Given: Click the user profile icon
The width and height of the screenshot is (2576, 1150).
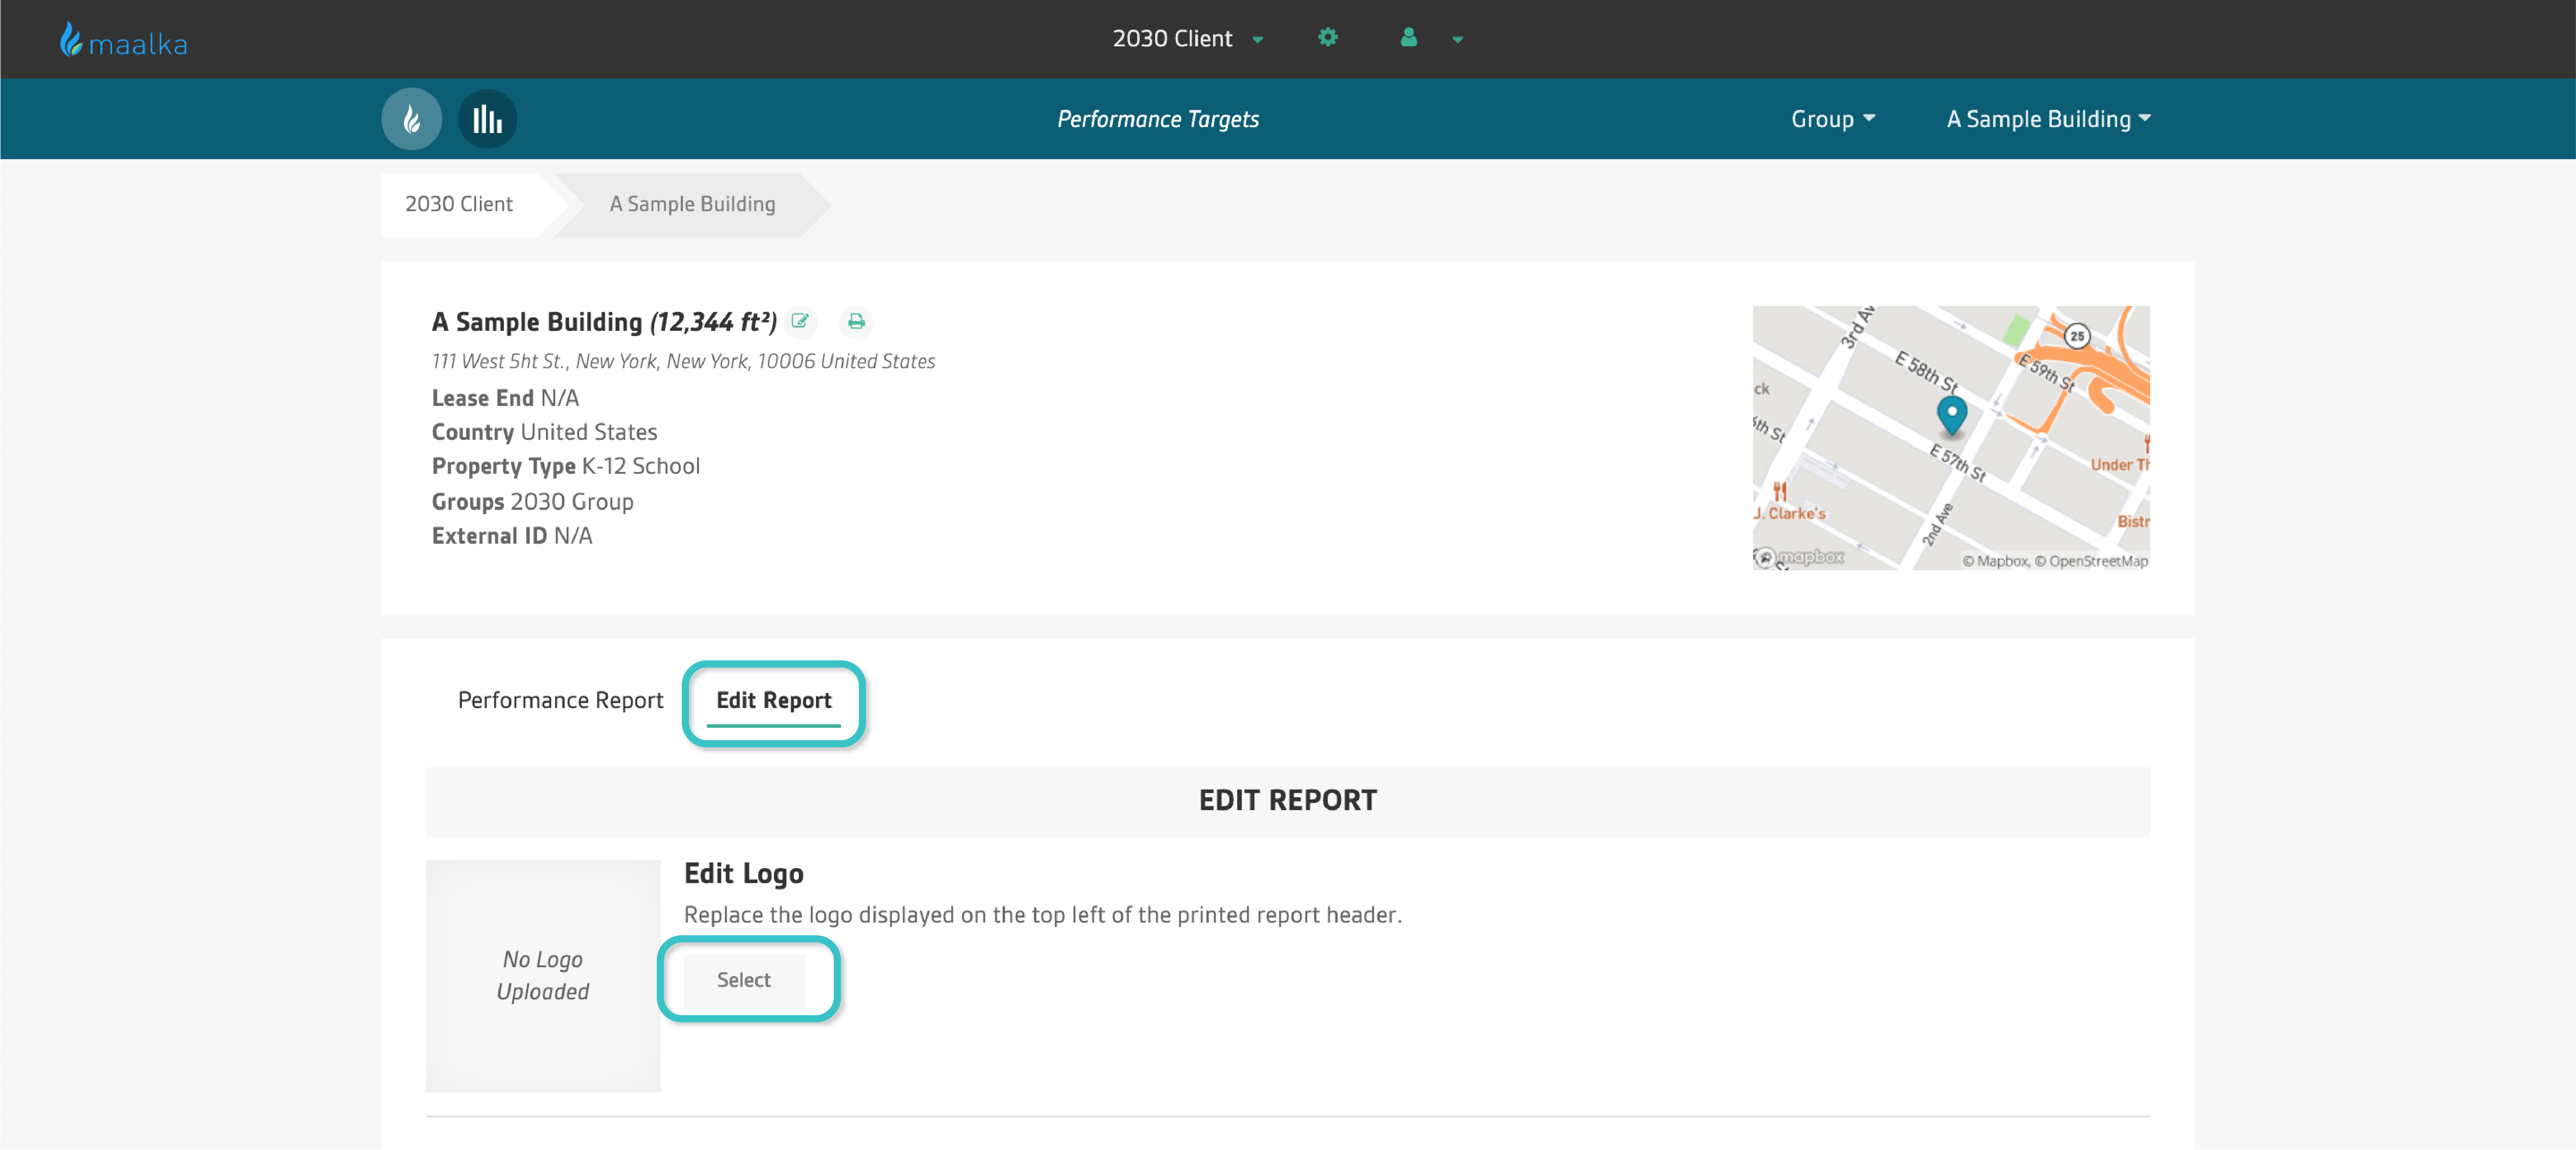Looking at the screenshot, I should pyautogui.click(x=1408, y=38).
